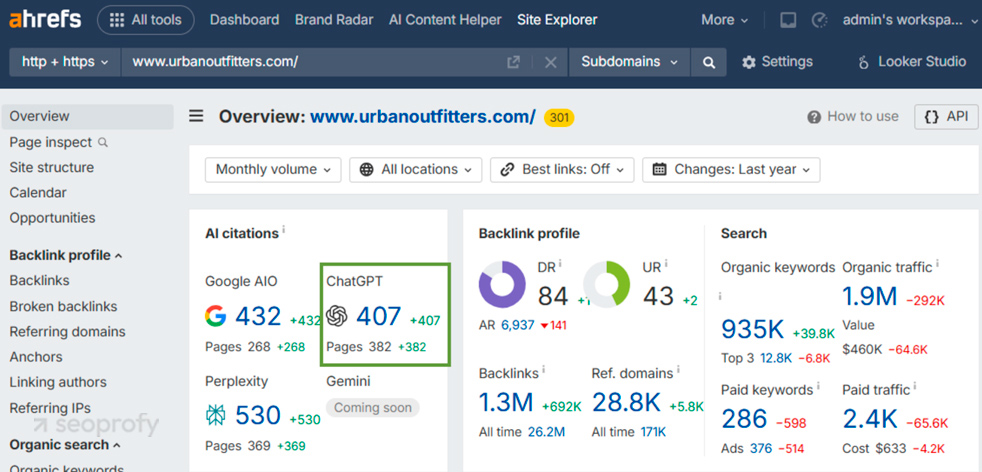Change the http + https protocol dropdown
This screenshot has height=472, width=982.
[x=65, y=62]
